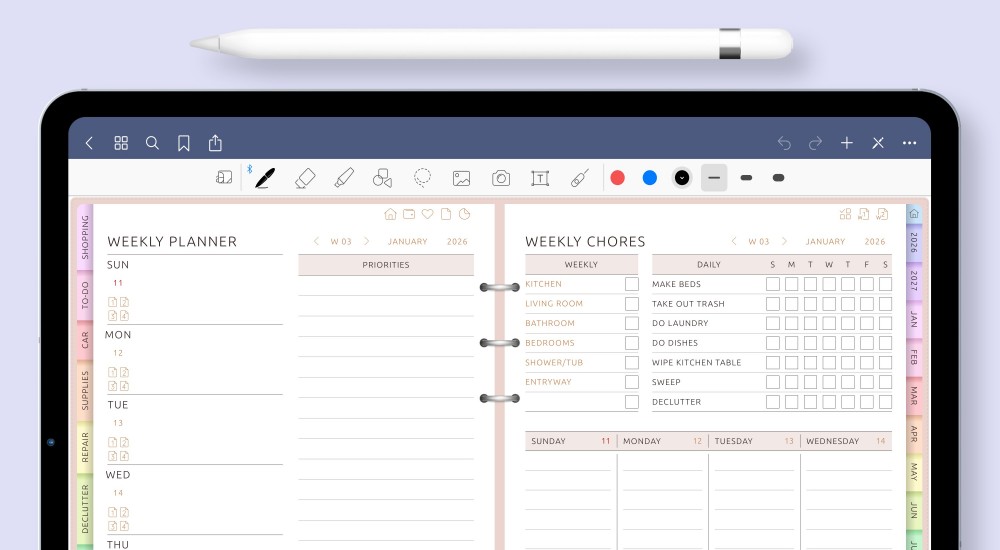
Task: Open the SUPPLIES side tab
Action: (x=85, y=390)
